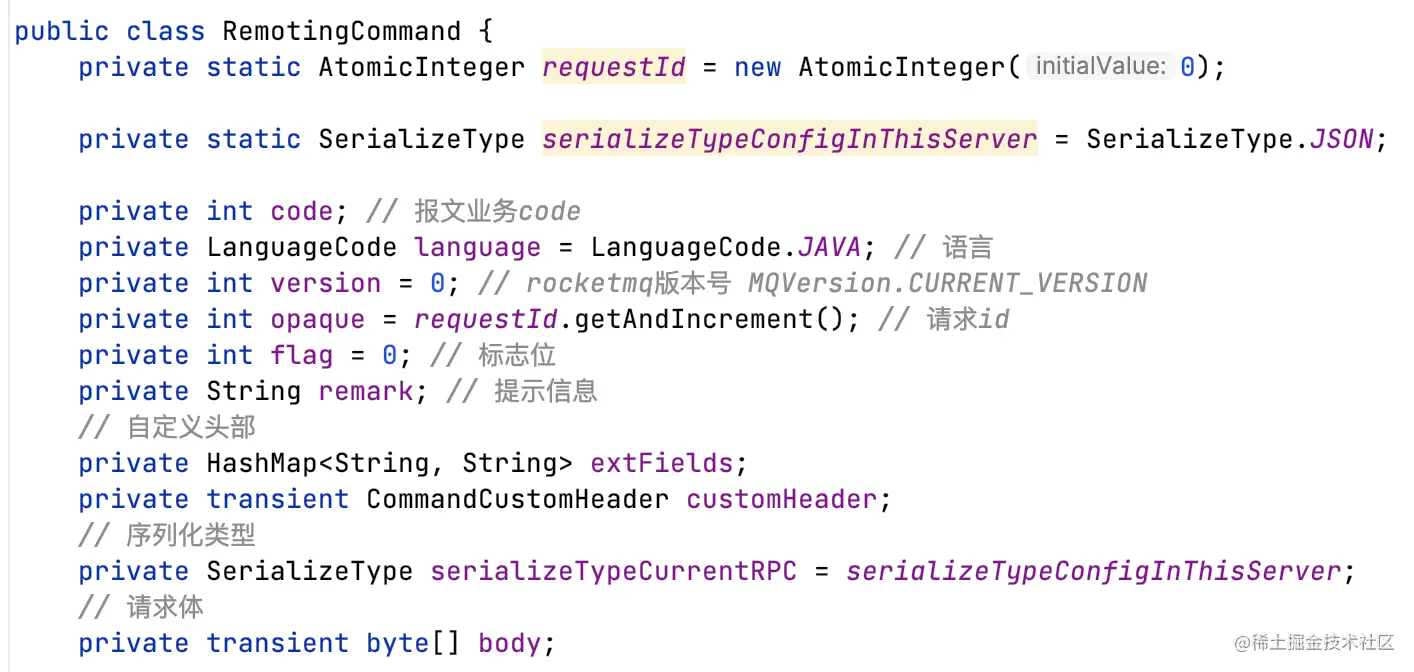Select the 自定义头部 comment line
Viewport: 1414px width, 672px height.
coord(167,426)
